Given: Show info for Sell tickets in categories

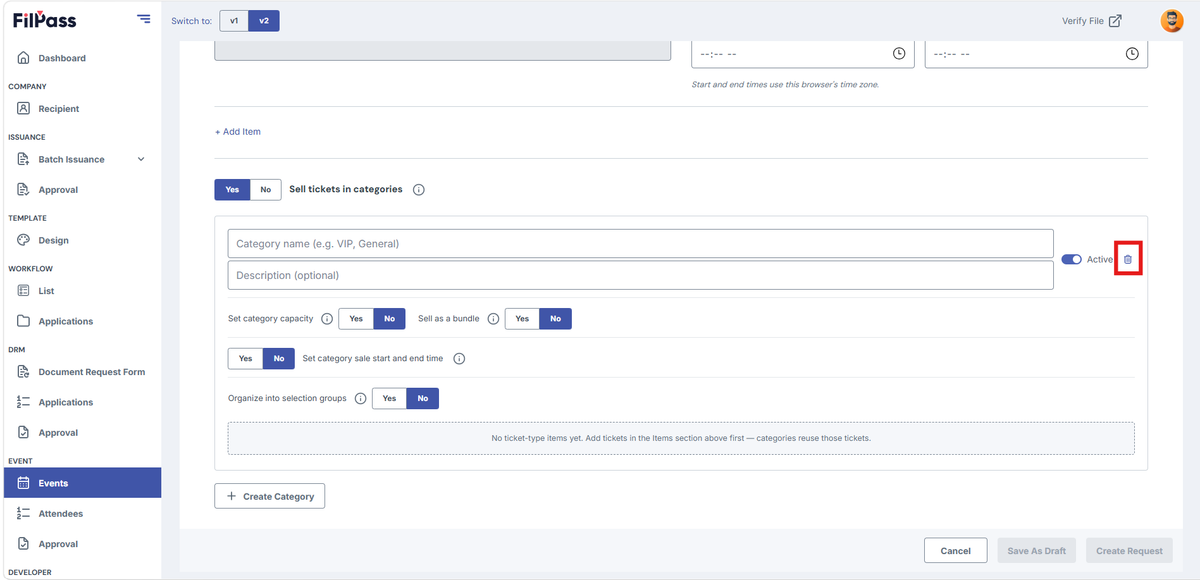Looking at the screenshot, I should coord(419,190).
